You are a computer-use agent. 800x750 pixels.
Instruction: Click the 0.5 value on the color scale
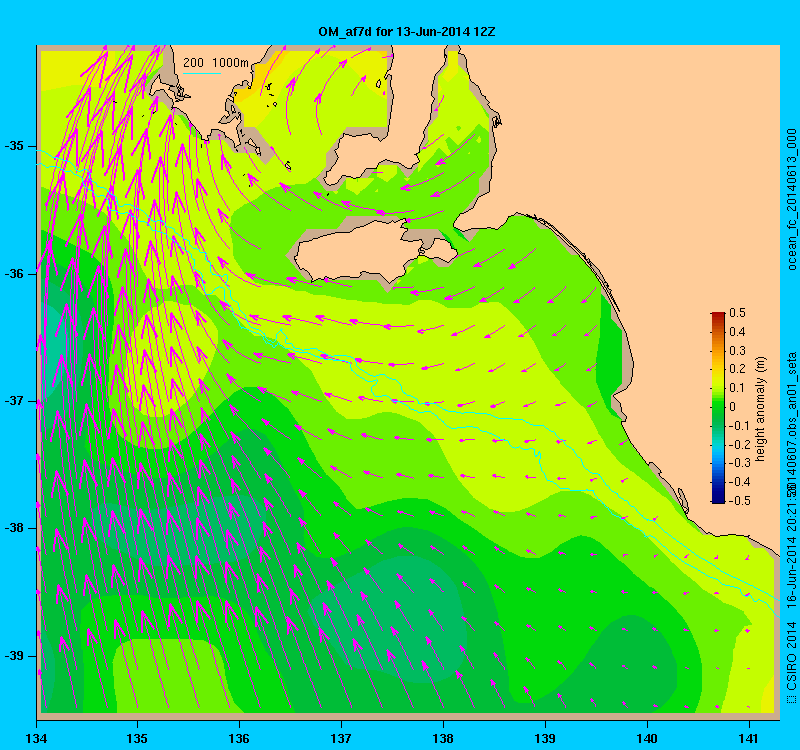click(x=737, y=313)
